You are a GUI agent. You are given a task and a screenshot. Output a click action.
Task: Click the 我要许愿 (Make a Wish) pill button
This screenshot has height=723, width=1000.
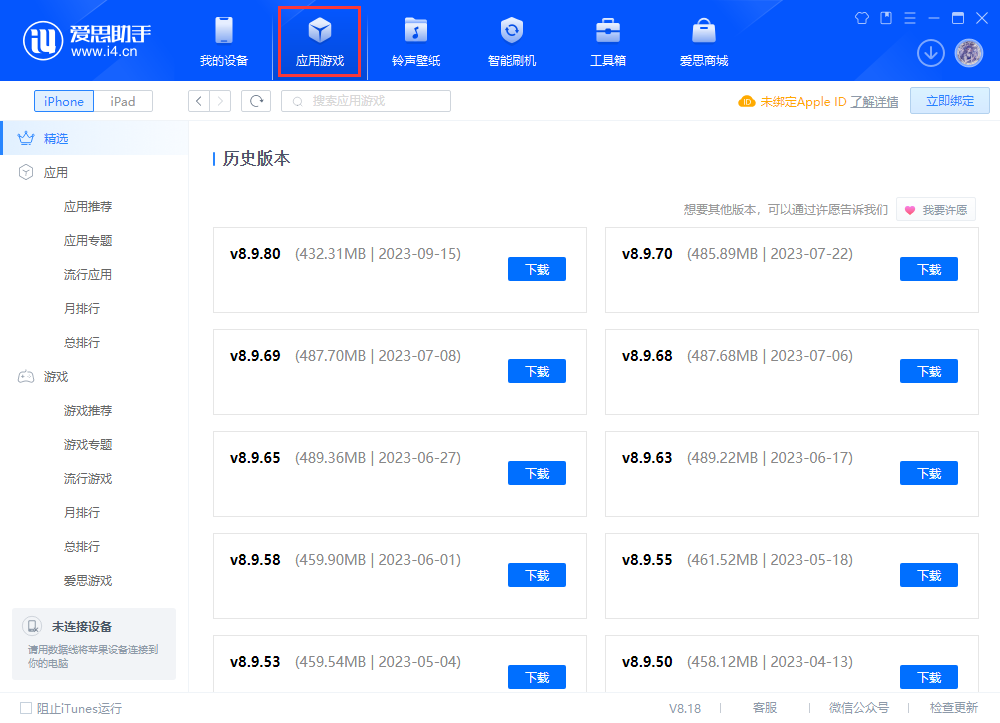coord(938,209)
